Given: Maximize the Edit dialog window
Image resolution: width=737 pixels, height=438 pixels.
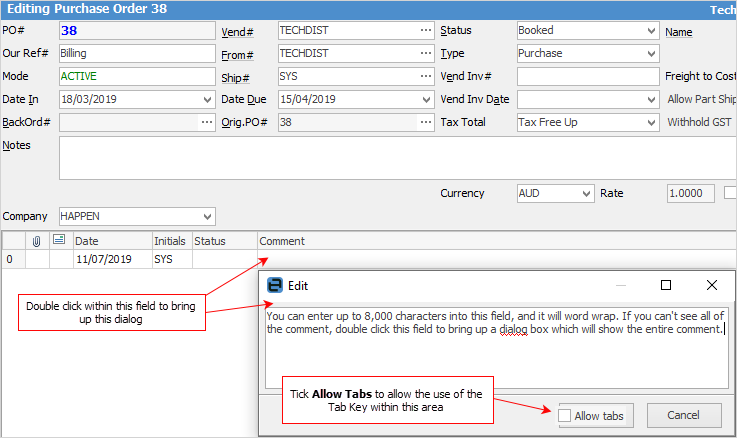Looking at the screenshot, I should [x=666, y=285].
